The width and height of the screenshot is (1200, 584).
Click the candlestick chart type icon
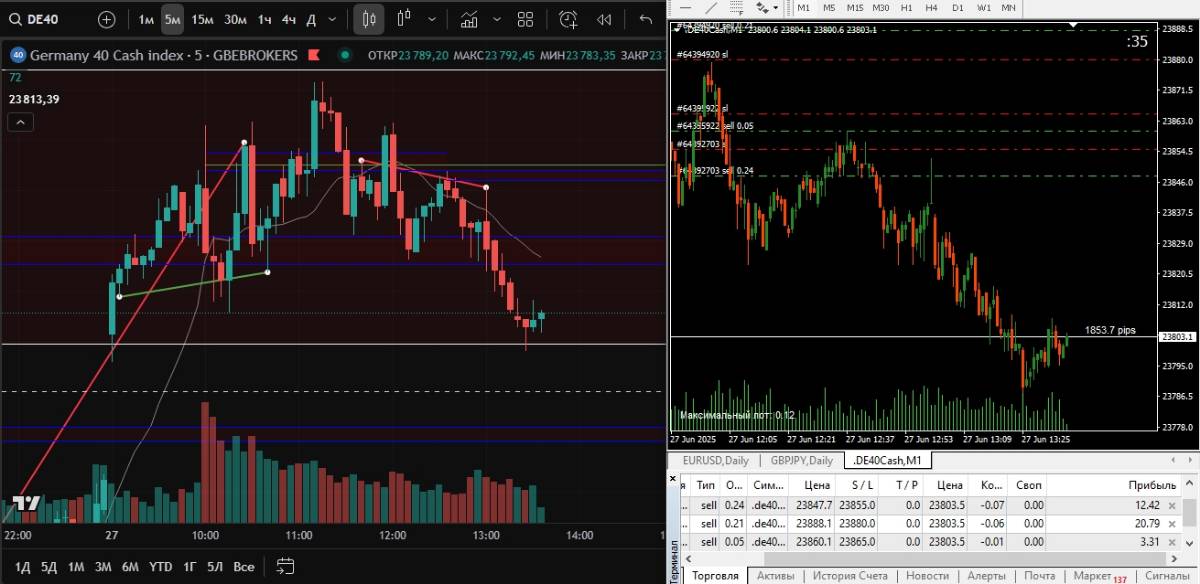click(x=369, y=19)
